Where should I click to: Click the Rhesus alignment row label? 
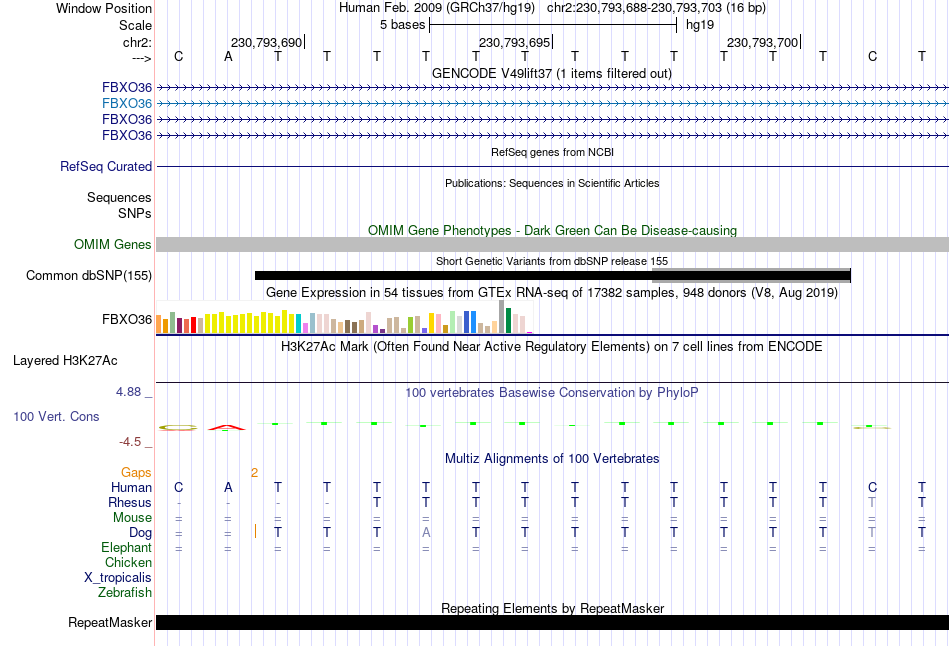click(130, 503)
